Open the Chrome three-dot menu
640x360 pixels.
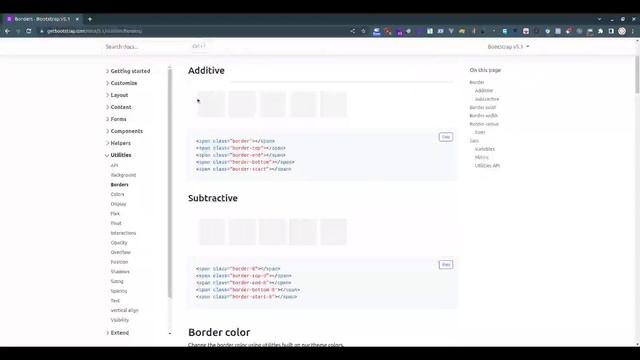633,31
